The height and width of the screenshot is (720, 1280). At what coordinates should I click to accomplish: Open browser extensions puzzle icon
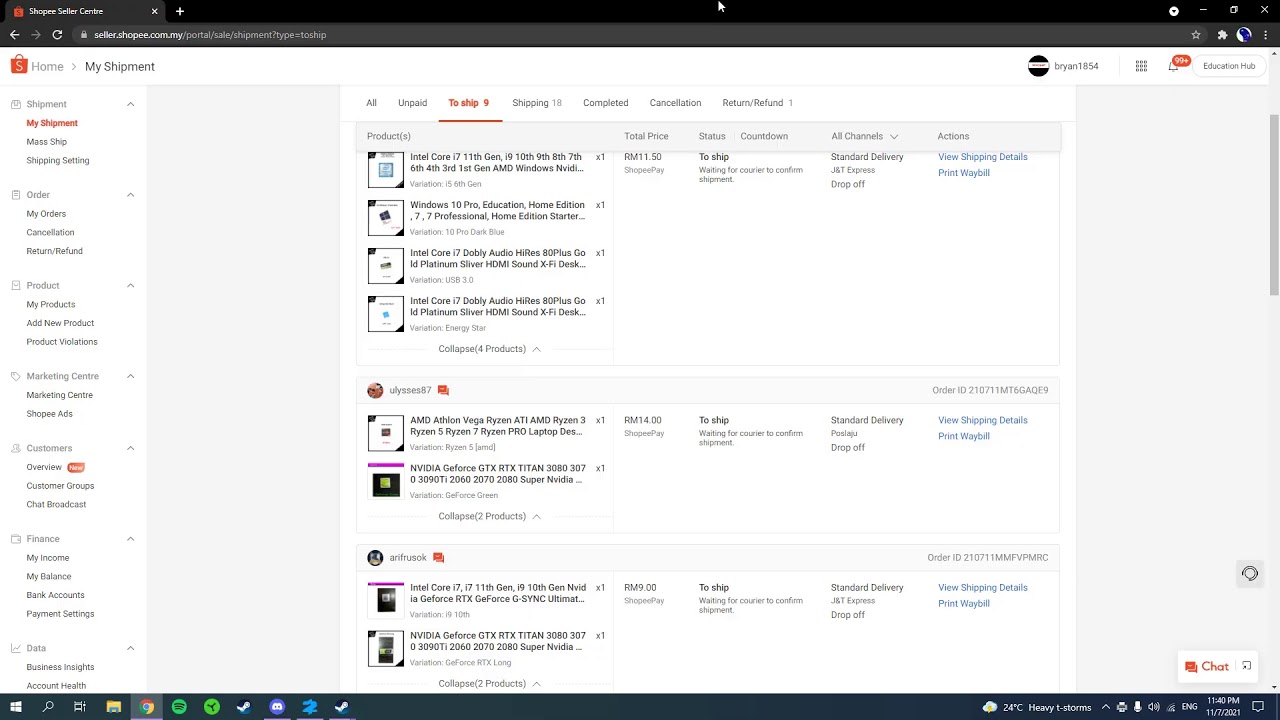point(1222,35)
